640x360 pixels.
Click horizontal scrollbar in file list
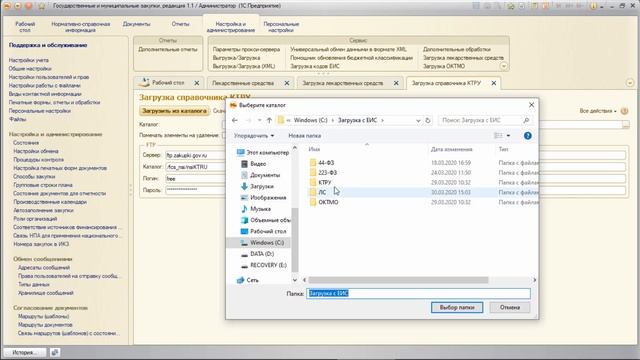pos(398,280)
